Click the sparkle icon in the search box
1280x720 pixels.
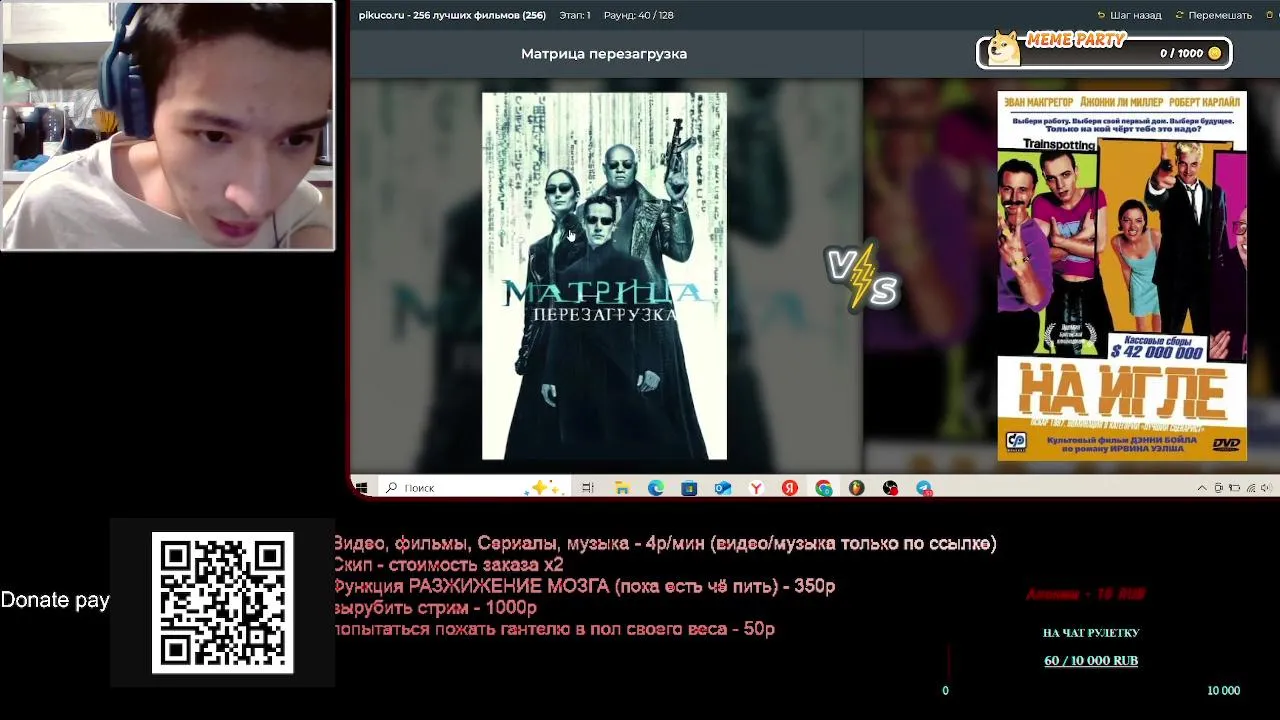click(545, 487)
